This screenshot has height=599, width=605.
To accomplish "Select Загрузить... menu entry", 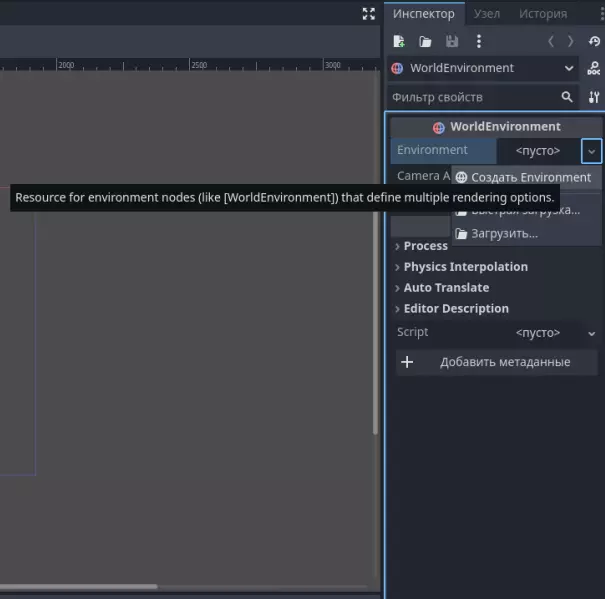I will tap(526, 234).
